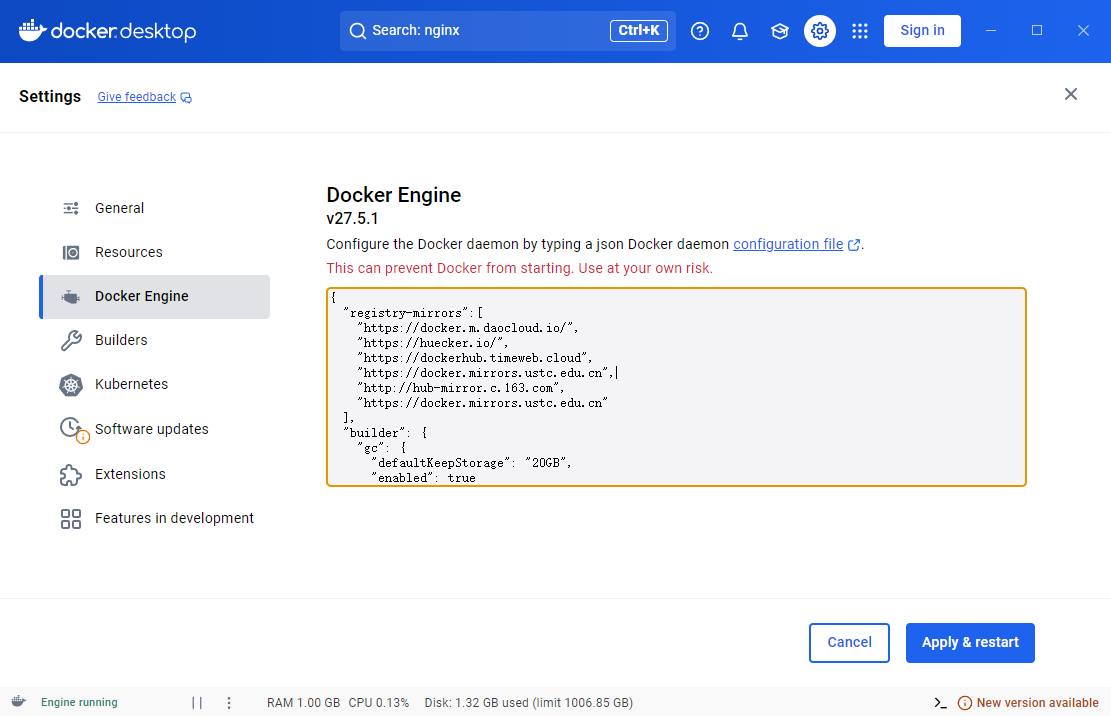Viewport: 1111px width, 716px height.
Task: Click the Software updates clock icon
Action: (x=73, y=429)
